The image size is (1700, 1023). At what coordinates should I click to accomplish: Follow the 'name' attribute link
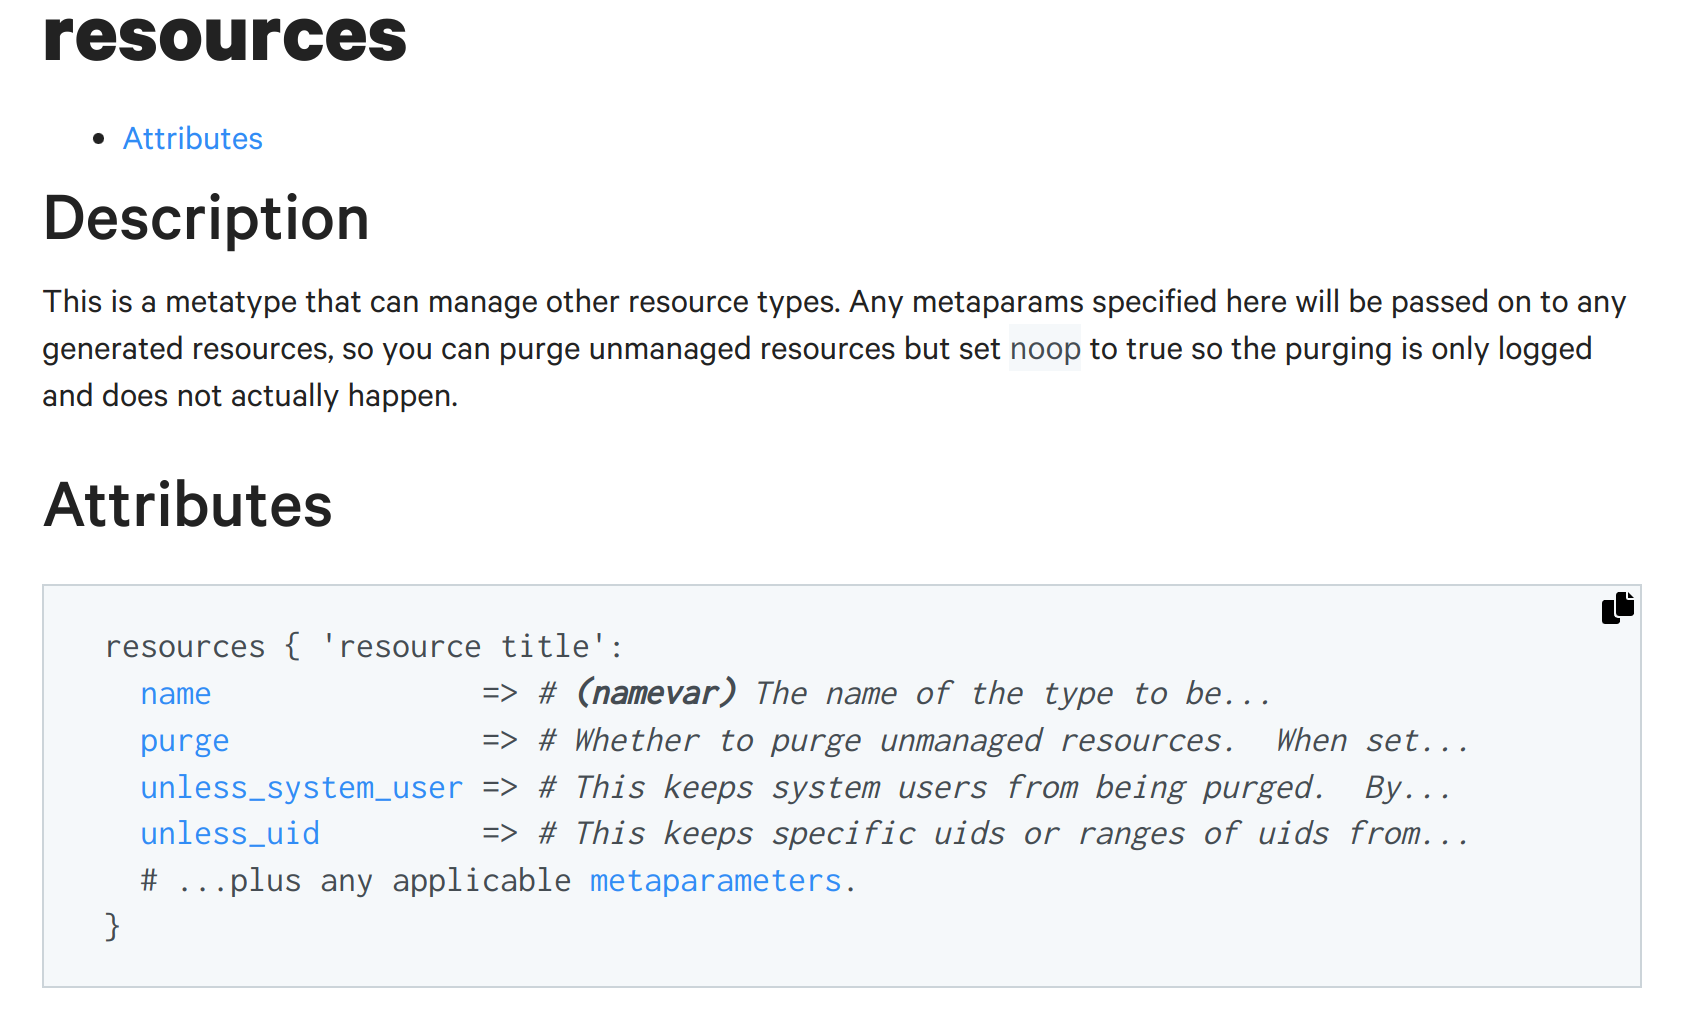tap(176, 693)
